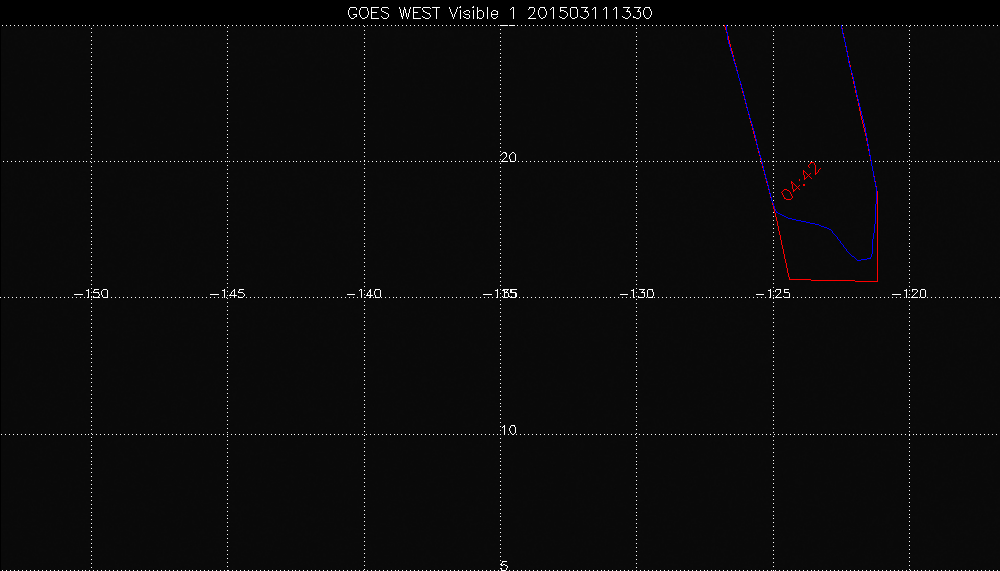Click the -145 longitude axis label
The image size is (1000, 571).
[228, 294]
